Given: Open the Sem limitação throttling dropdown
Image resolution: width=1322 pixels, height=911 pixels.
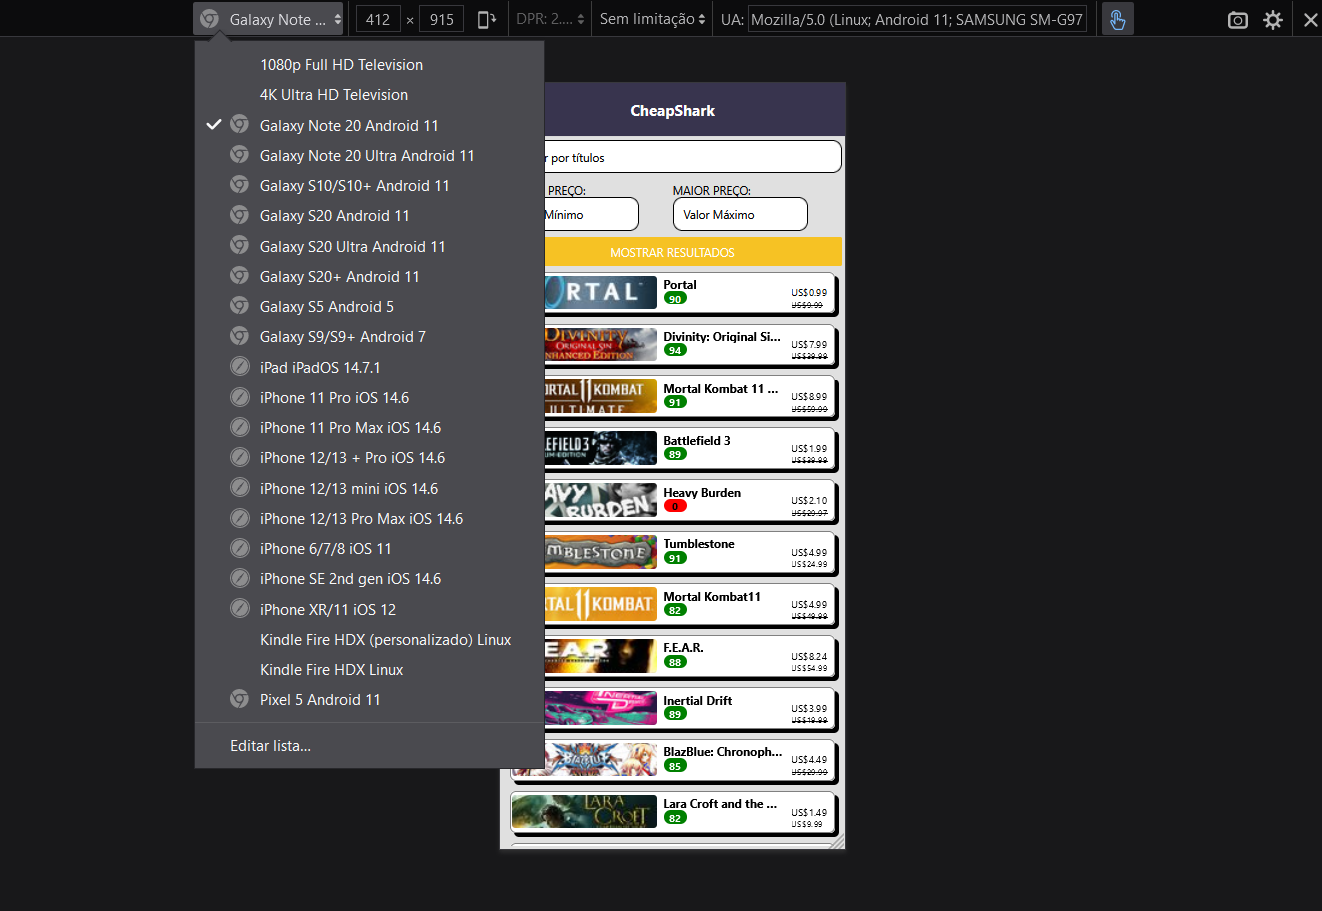Looking at the screenshot, I should tap(652, 19).
